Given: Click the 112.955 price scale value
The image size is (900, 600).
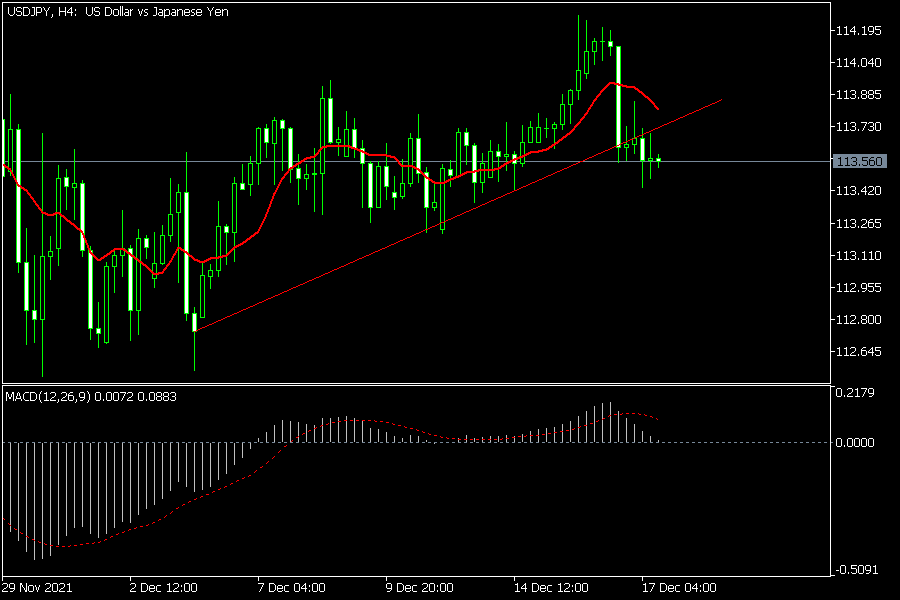Looking at the screenshot, I should pos(859,288).
